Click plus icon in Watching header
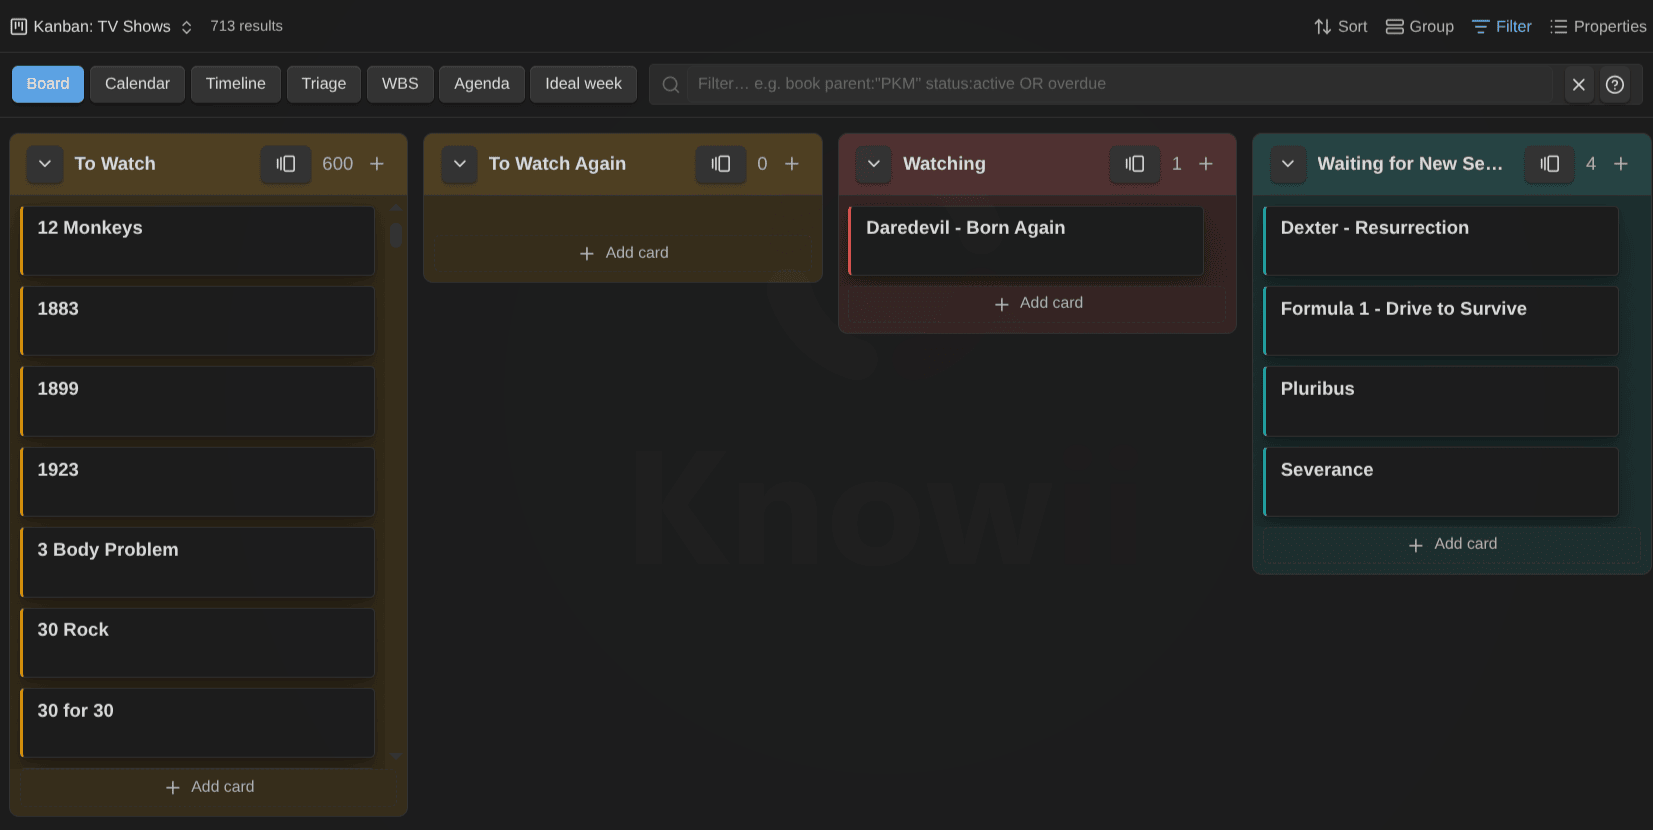Image resolution: width=1653 pixels, height=830 pixels. point(1206,164)
